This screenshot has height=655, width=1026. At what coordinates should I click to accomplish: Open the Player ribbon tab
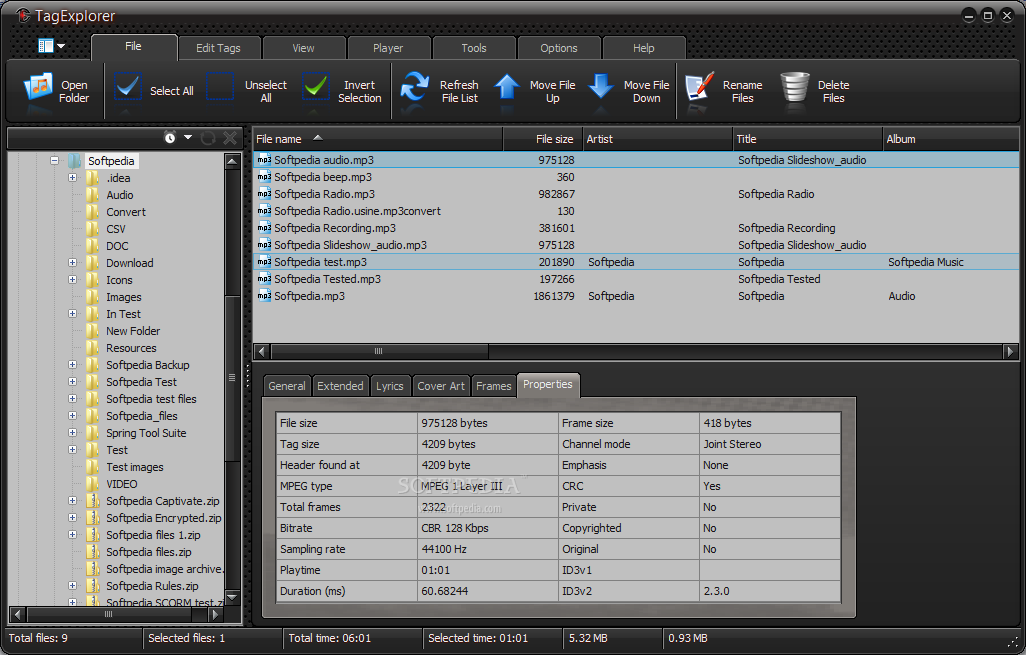click(388, 48)
